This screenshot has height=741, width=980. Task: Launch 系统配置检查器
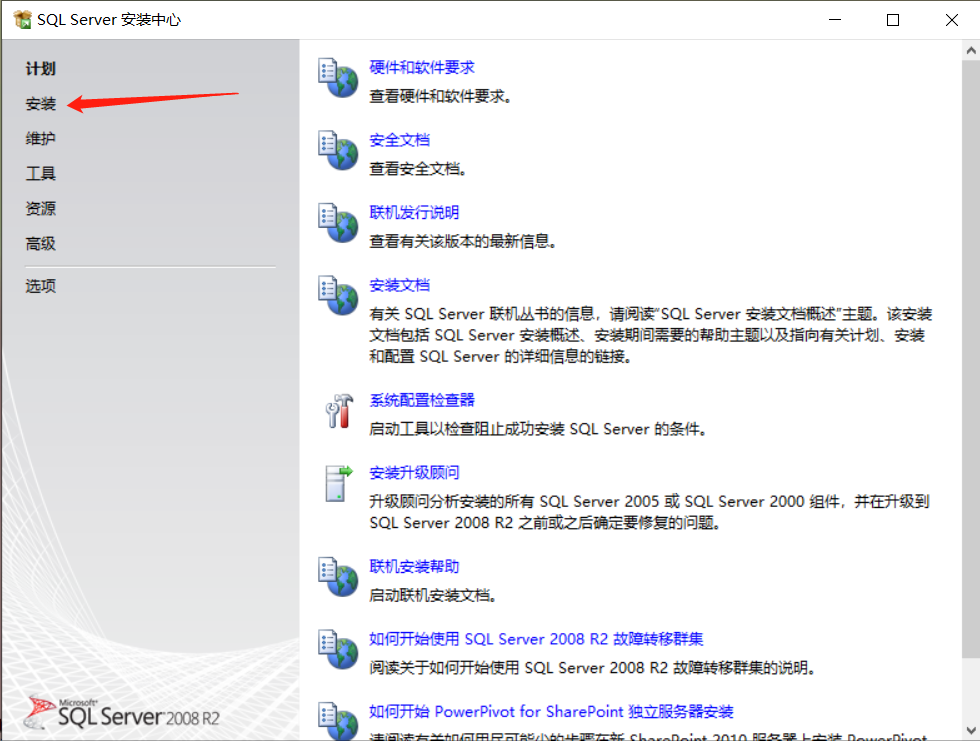[422, 400]
